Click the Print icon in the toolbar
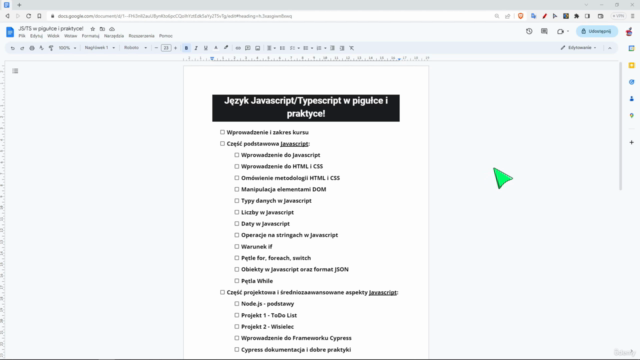The width and height of the screenshot is (640, 360). point(32,48)
